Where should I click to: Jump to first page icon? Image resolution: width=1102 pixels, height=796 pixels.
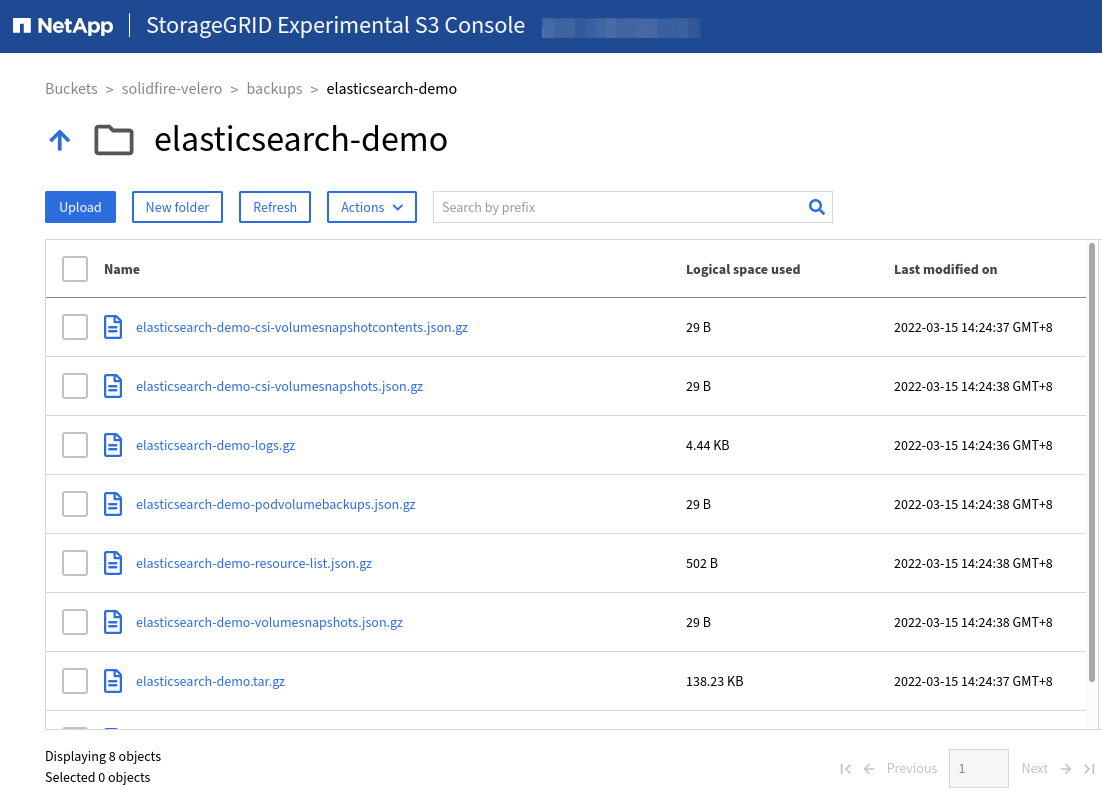(x=845, y=769)
